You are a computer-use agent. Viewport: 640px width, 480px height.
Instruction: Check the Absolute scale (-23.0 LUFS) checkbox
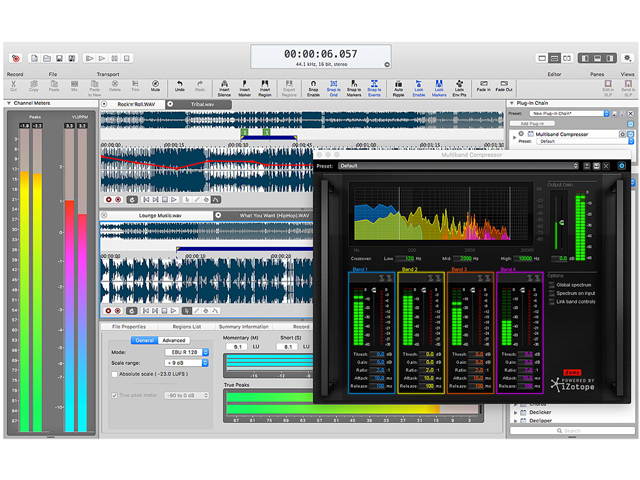coord(115,374)
